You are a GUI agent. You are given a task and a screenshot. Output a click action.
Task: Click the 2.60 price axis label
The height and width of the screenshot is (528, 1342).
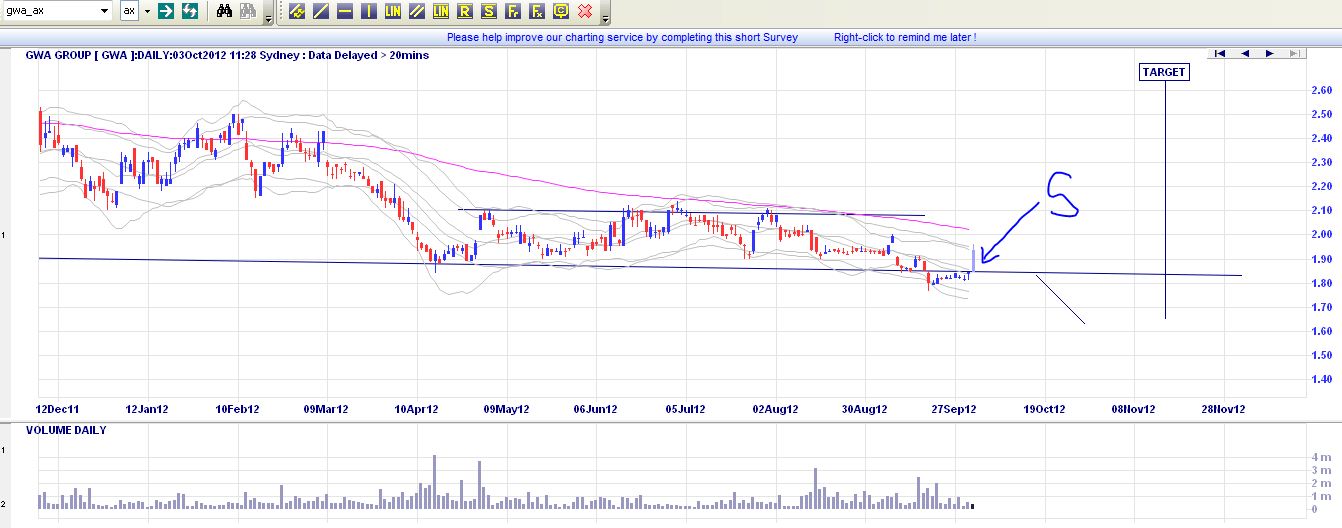click(1320, 91)
